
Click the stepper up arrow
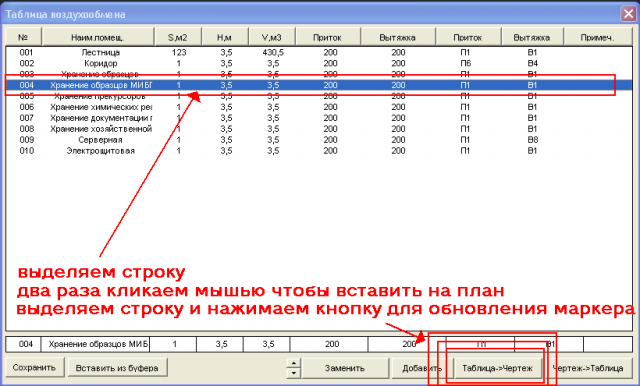293,363
